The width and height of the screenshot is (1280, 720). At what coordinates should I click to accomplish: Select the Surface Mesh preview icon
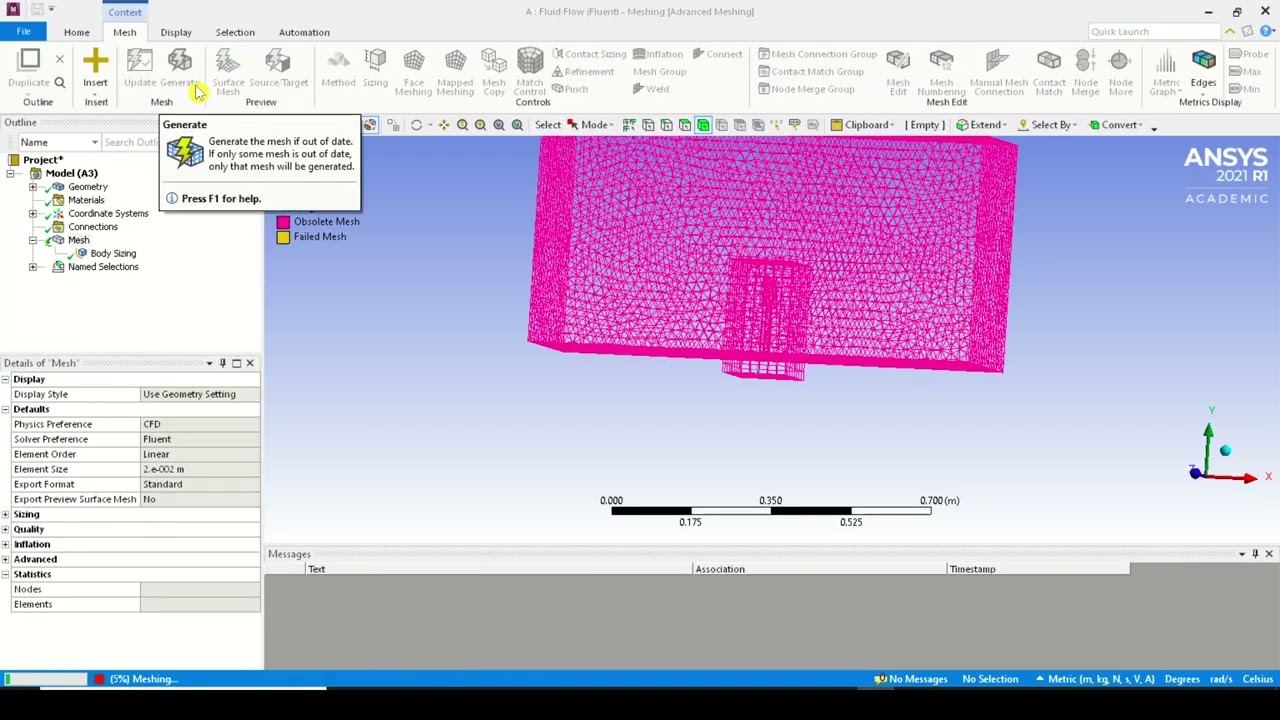[228, 61]
